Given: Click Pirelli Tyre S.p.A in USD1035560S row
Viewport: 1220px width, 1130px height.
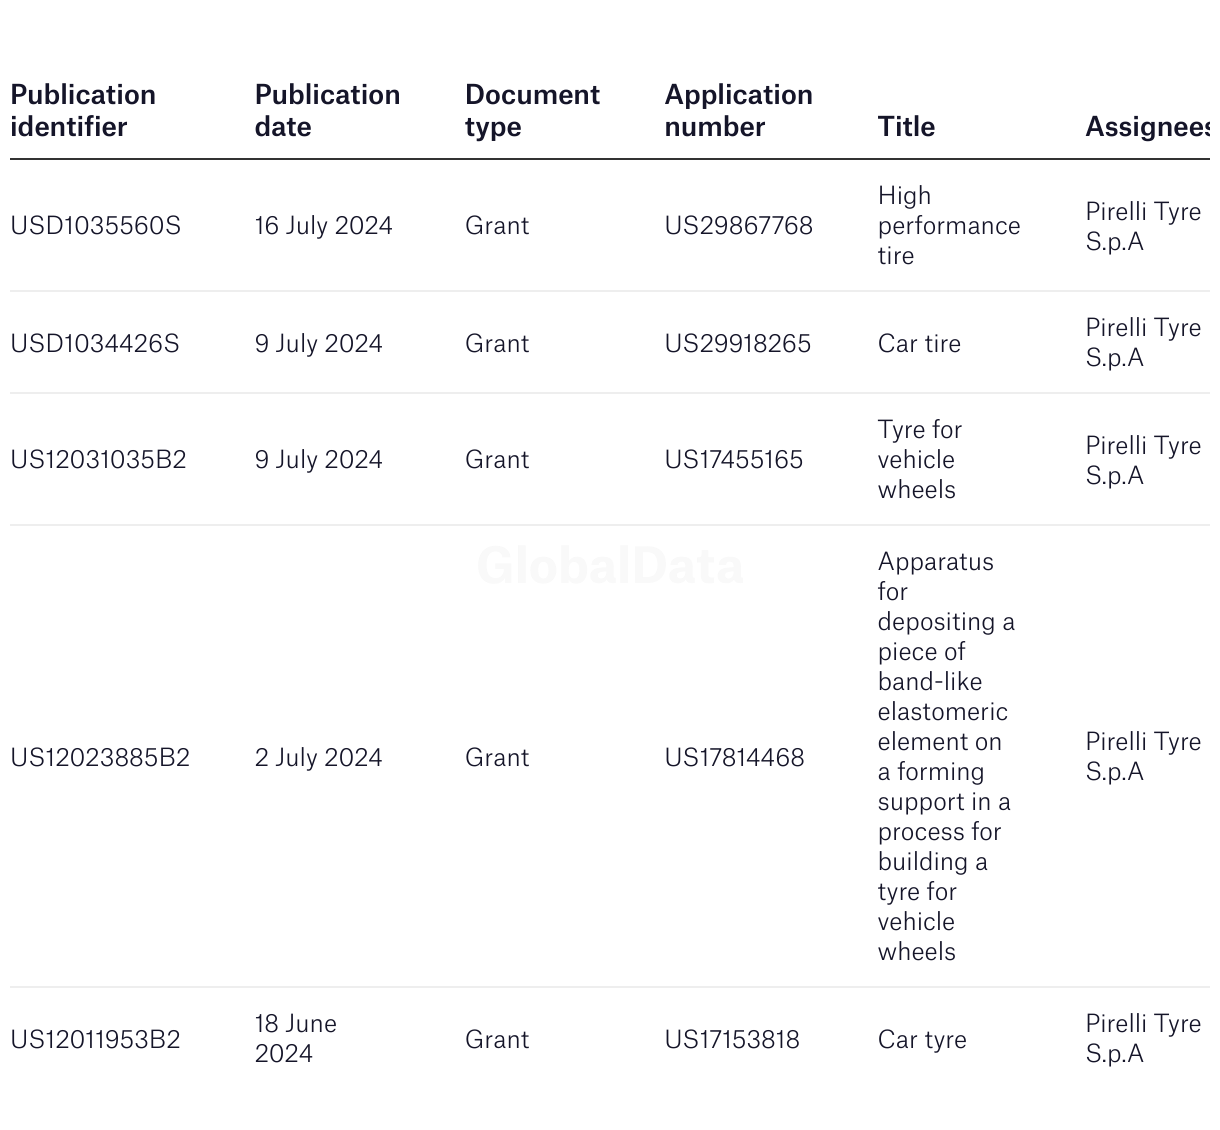Looking at the screenshot, I should coord(1143,227).
